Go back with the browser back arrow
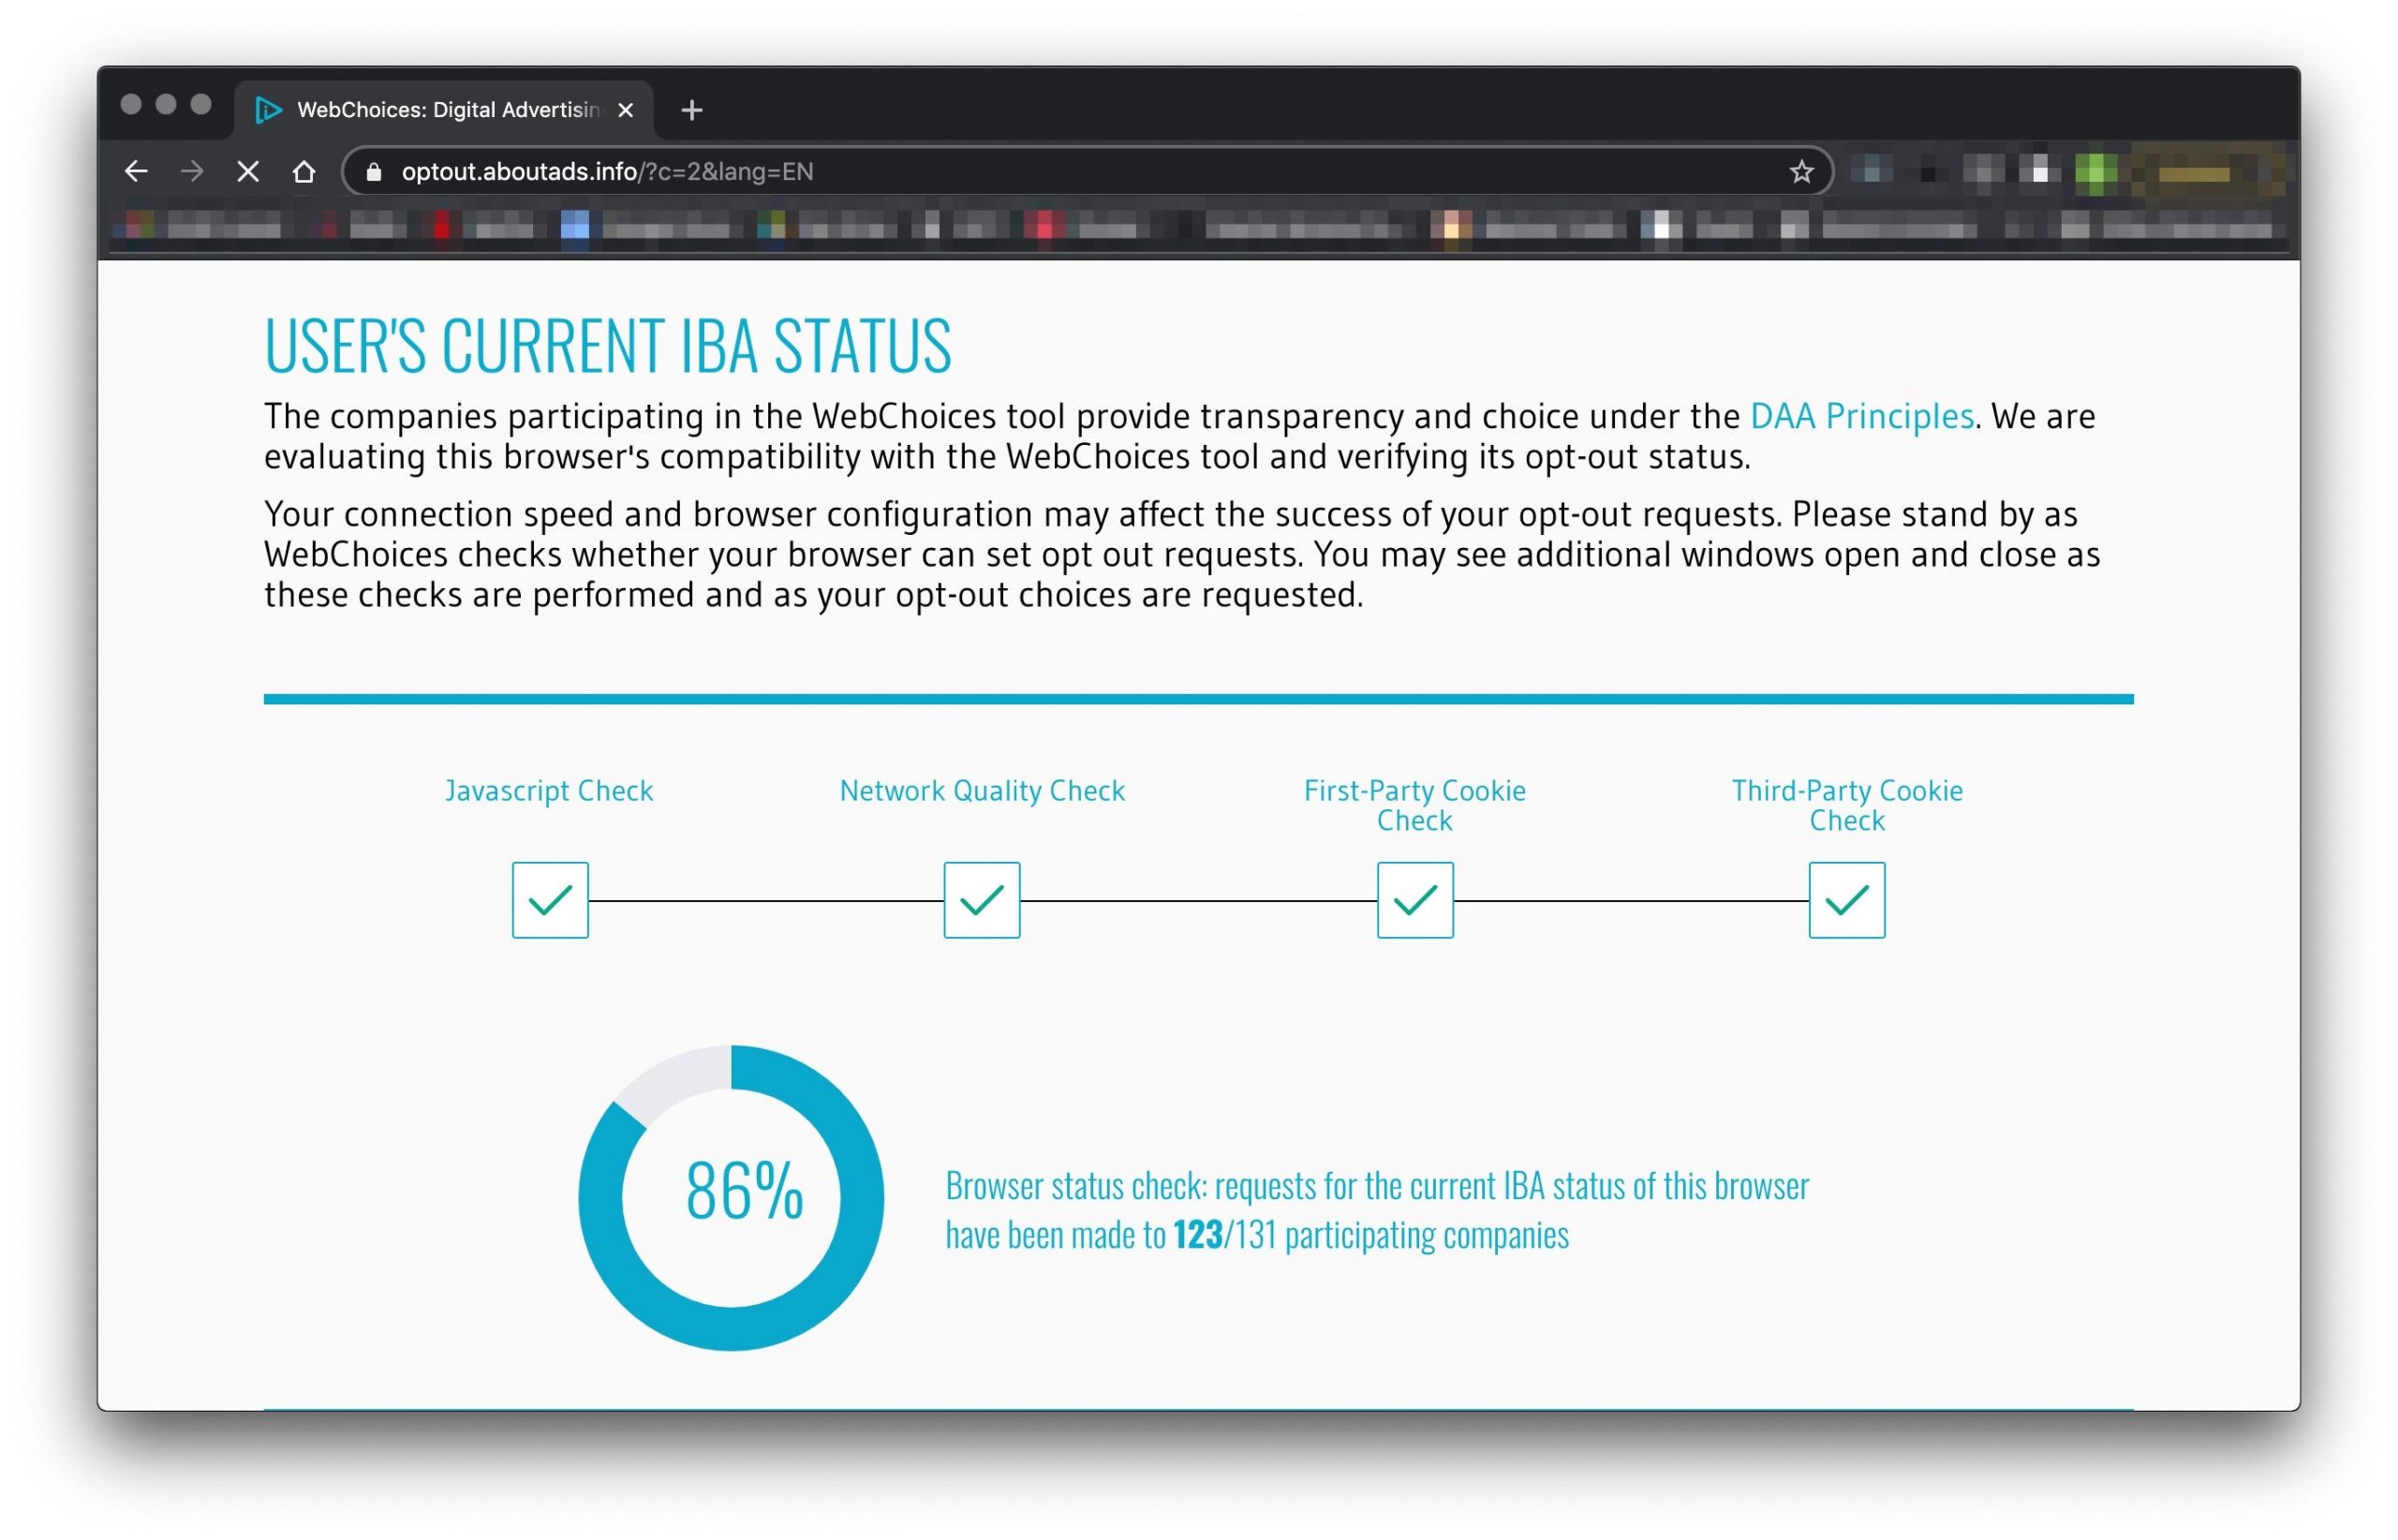This screenshot has width=2398, height=1540. point(136,172)
